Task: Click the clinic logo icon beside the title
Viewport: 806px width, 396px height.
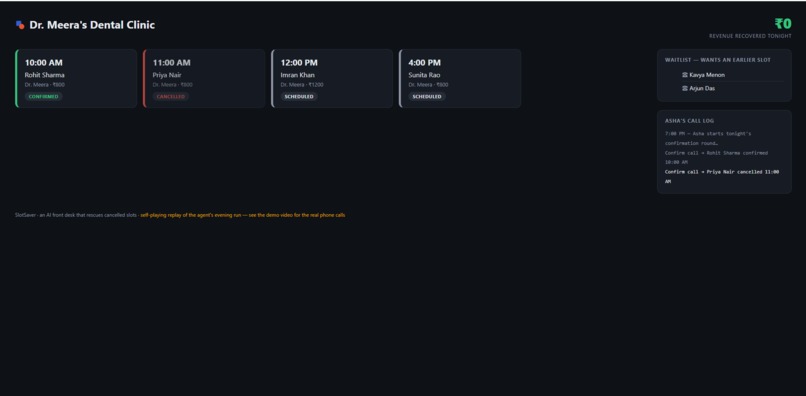Action: (20, 25)
